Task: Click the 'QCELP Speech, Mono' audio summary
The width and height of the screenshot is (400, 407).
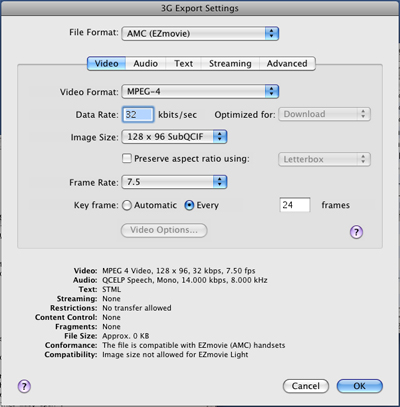Action: 185,280
